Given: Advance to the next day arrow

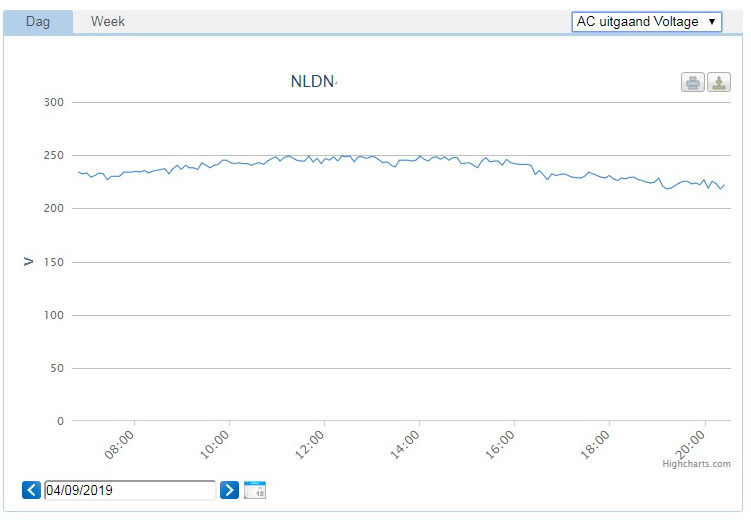Looking at the screenshot, I should pos(229,490).
